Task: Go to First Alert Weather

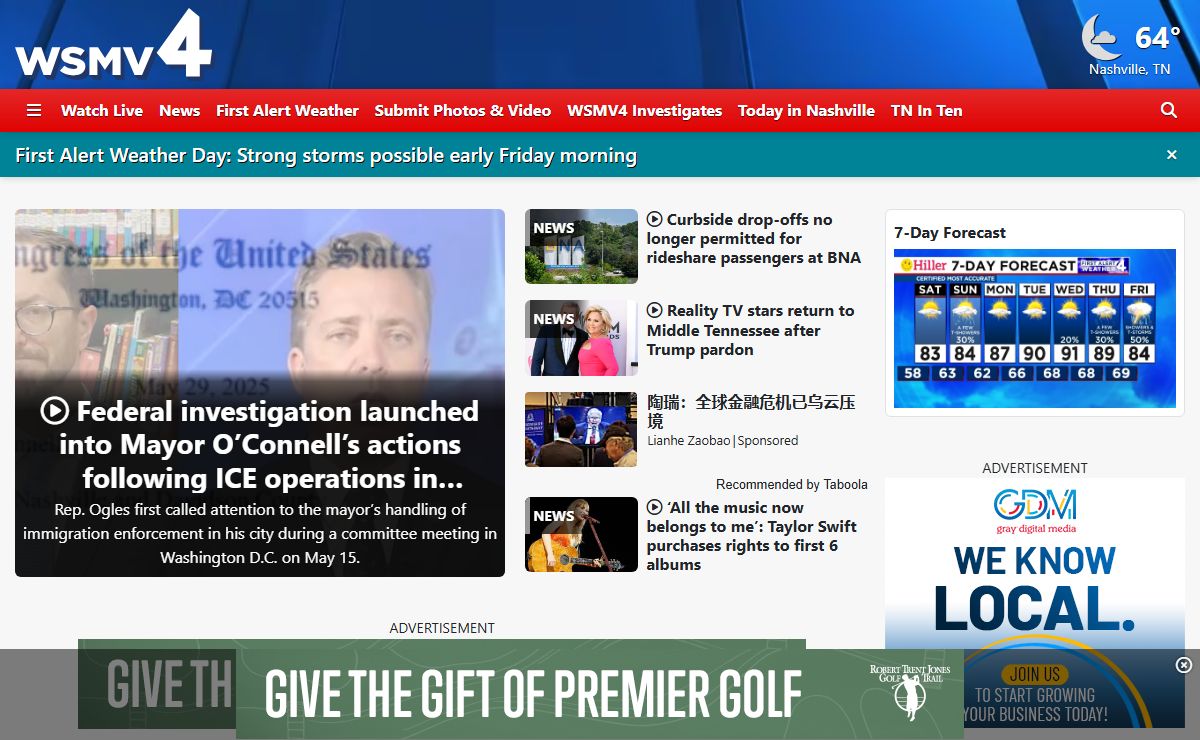Action: click(x=287, y=111)
